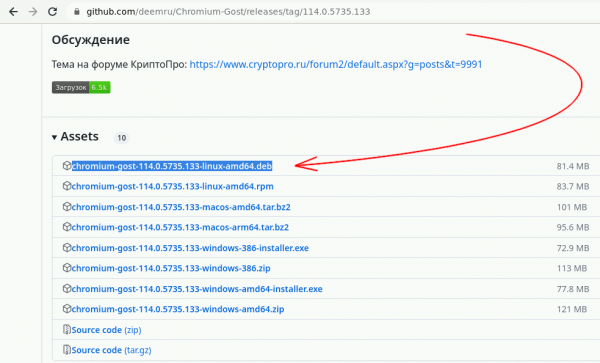Click the browser forward arrow
This screenshot has width=600, height=363.
33,12
